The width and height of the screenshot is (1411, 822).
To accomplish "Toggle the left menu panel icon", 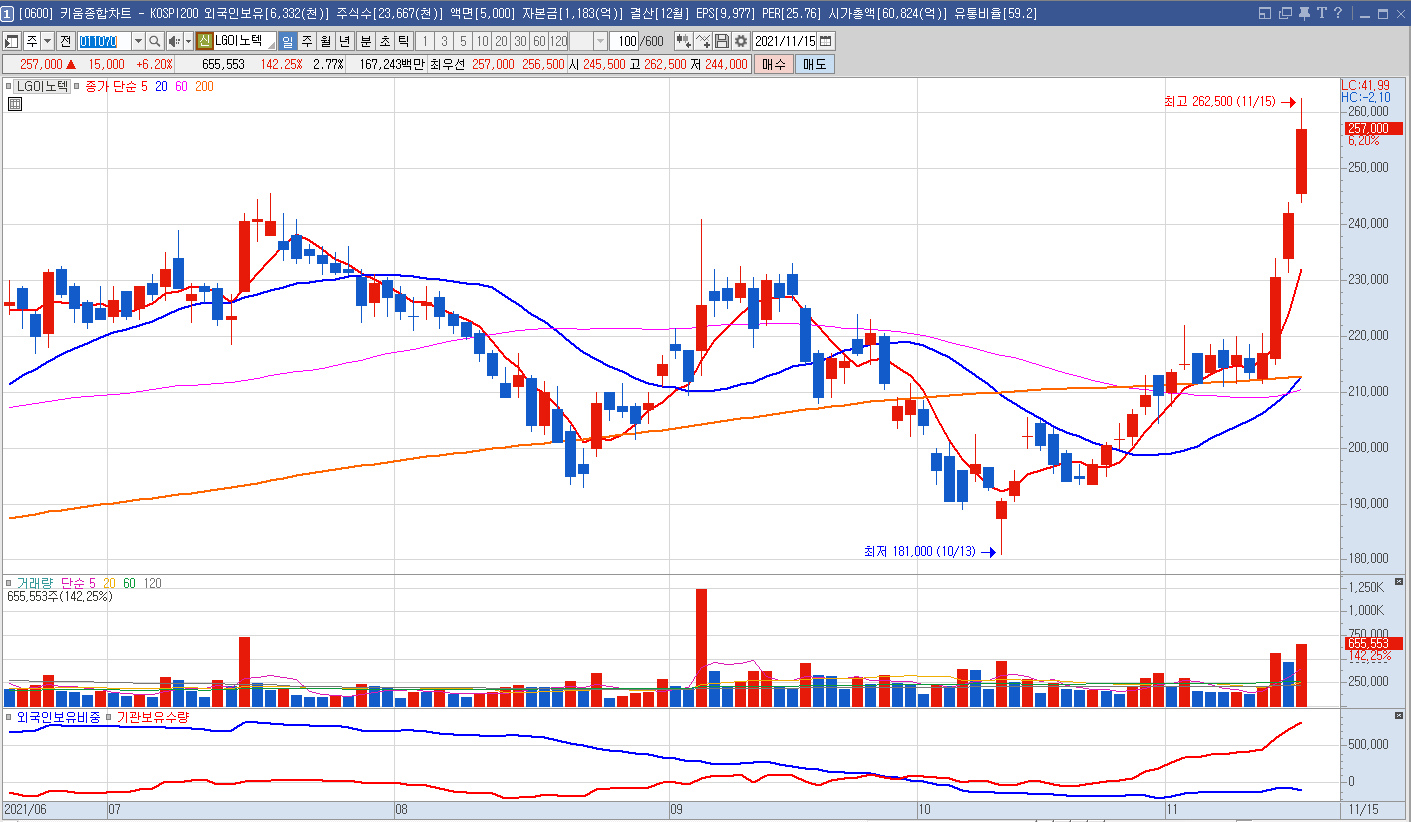I will [x=13, y=41].
